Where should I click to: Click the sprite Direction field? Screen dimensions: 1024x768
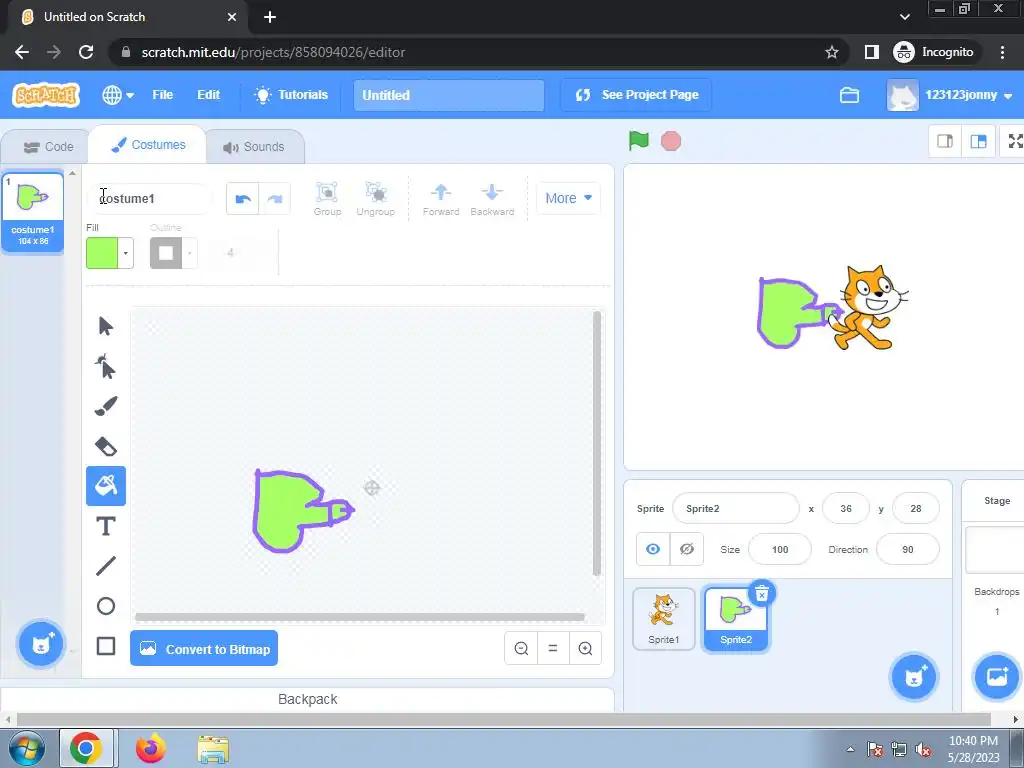(908, 549)
